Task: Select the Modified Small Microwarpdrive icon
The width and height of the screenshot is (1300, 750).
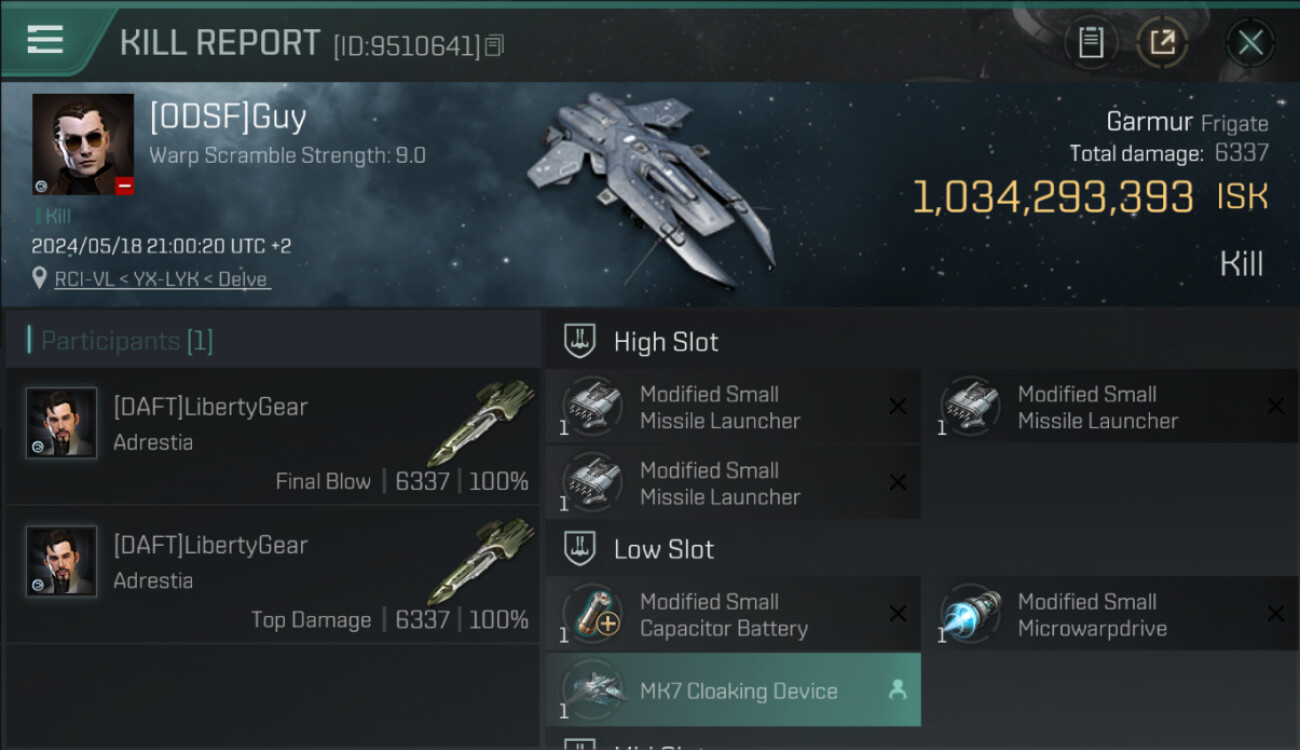Action: point(971,614)
